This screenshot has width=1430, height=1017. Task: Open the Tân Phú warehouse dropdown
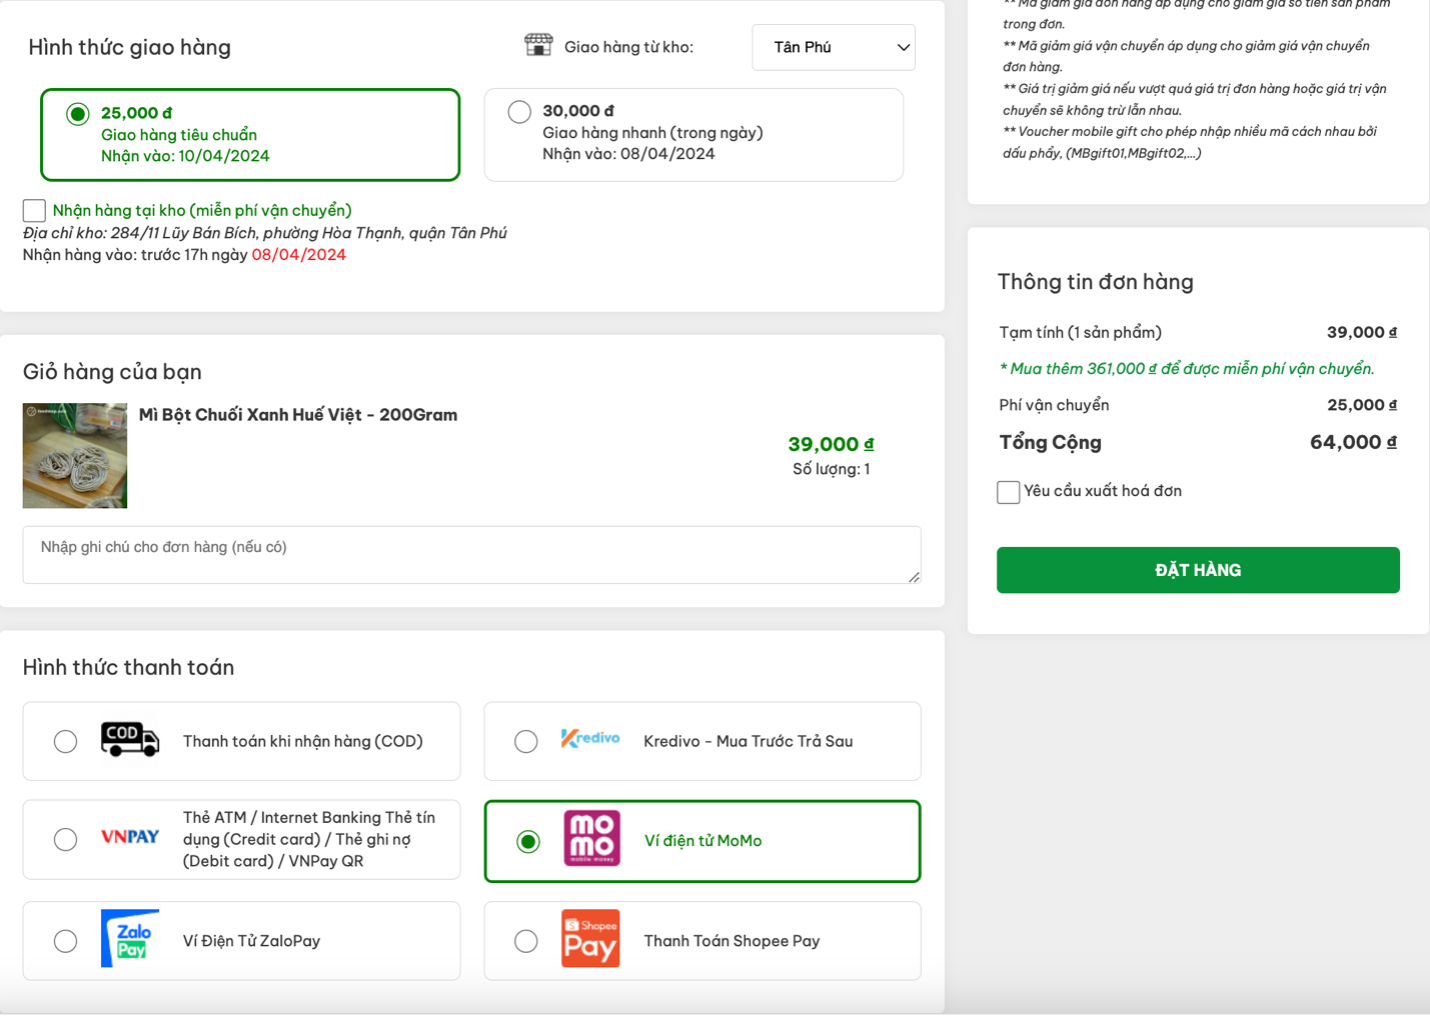tap(833, 47)
